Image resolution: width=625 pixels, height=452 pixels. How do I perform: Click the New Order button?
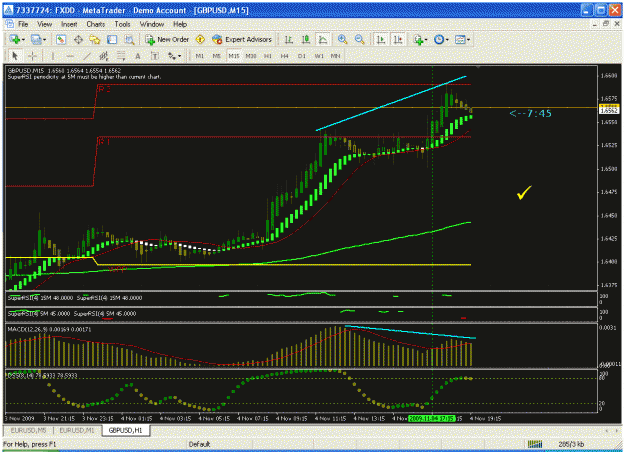167,39
